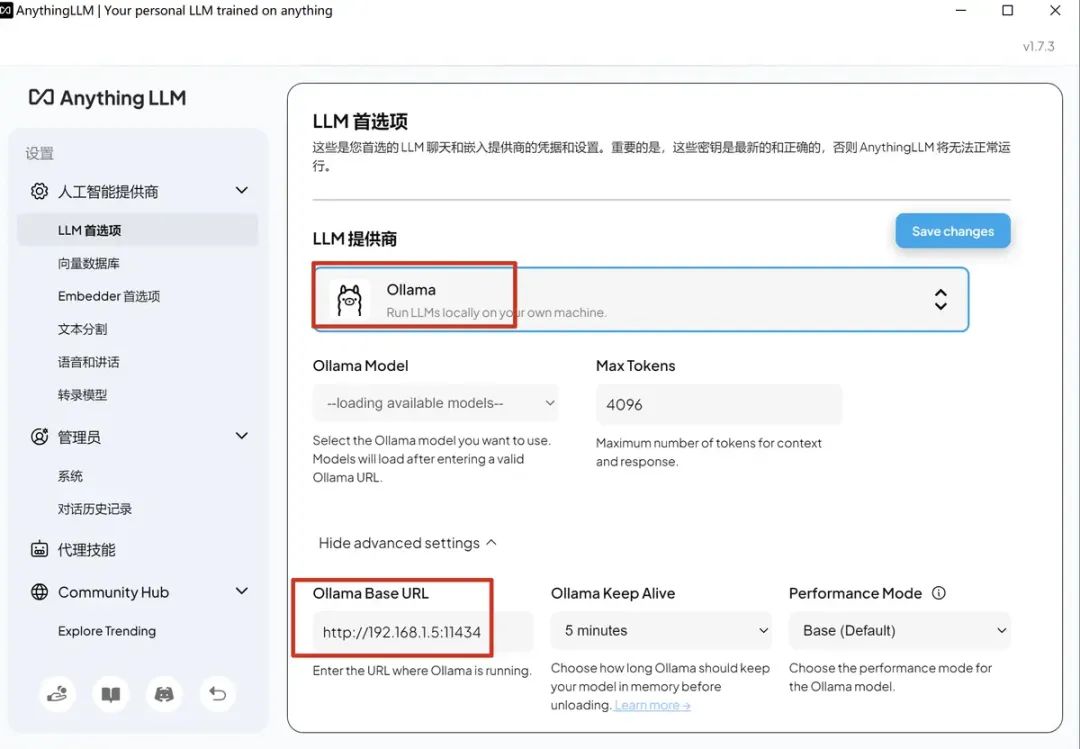The height and width of the screenshot is (749, 1080).
Task: Click the Performance Mode info icon
Action: 939,593
